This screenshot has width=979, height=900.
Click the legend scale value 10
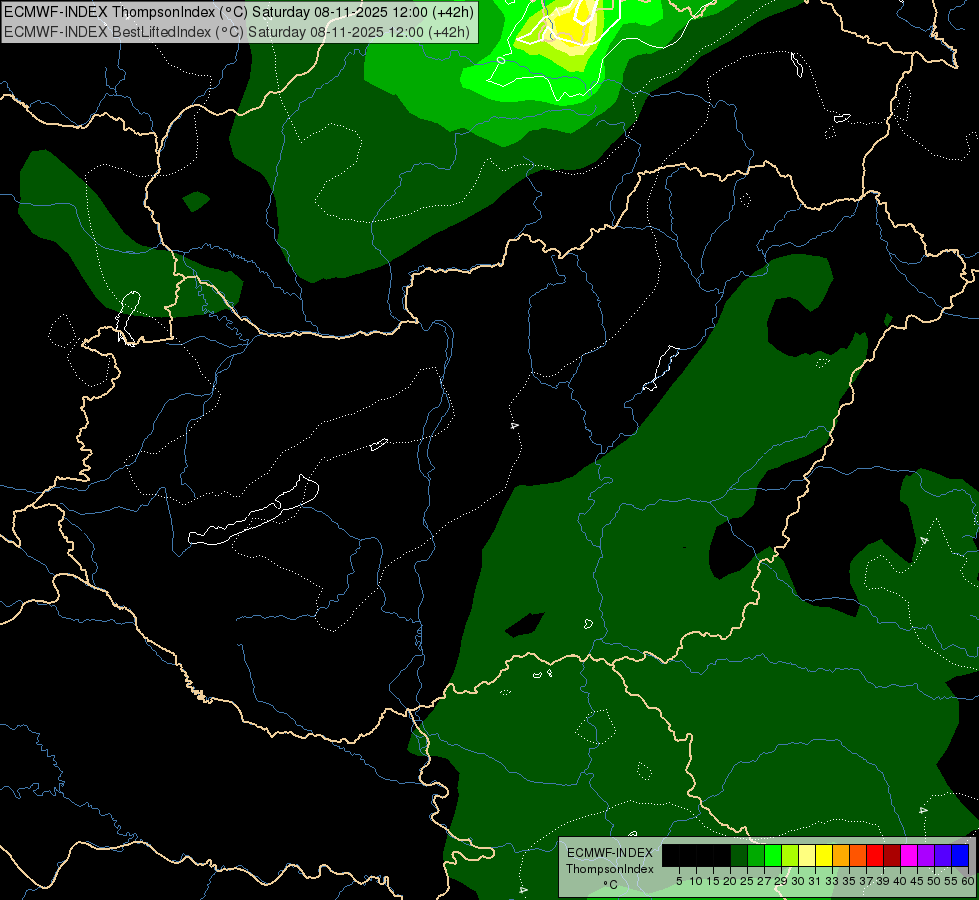coord(696,881)
